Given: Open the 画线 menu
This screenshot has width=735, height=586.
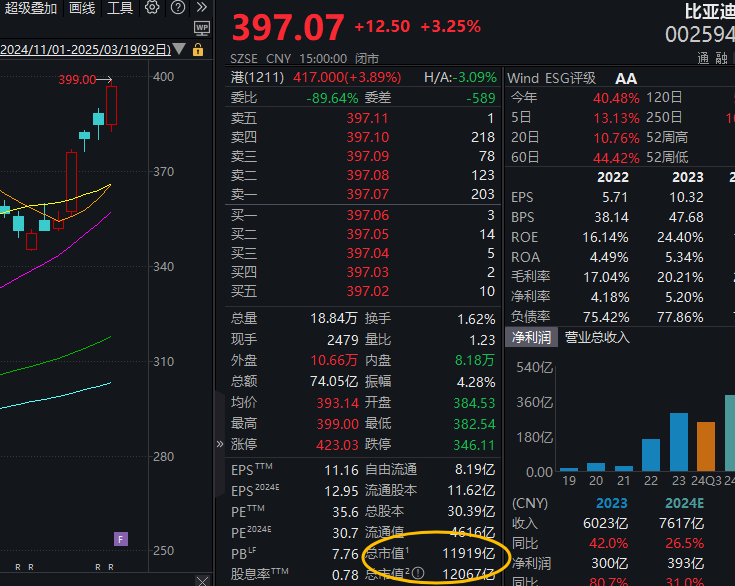Looking at the screenshot, I should [x=82, y=8].
